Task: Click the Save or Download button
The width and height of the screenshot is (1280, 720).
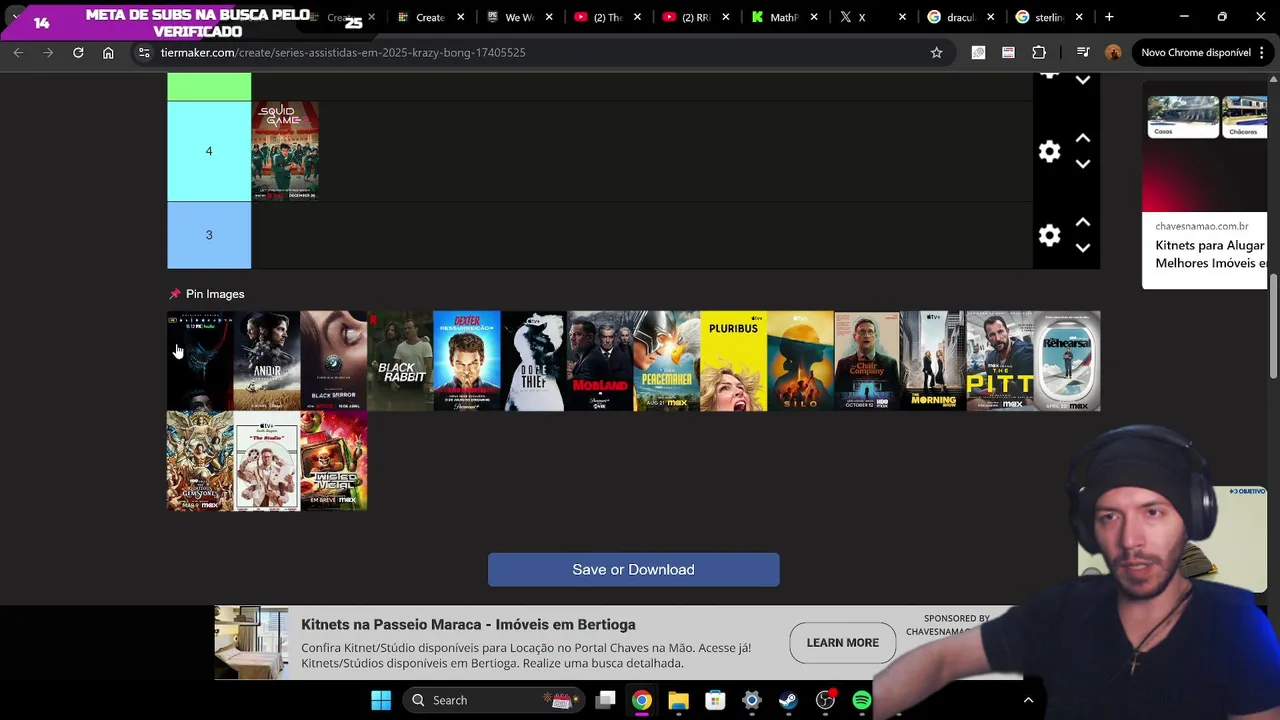Action: pyautogui.click(x=633, y=569)
